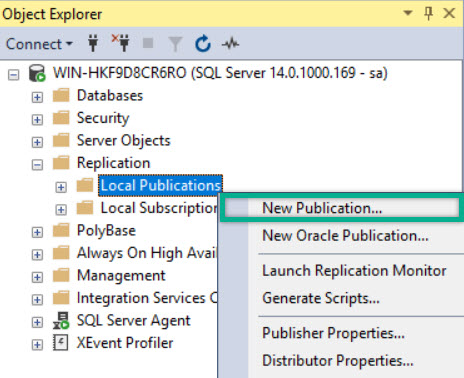
Task: Click the Stop square toolbar icon
Action: click(x=148, y=43)
